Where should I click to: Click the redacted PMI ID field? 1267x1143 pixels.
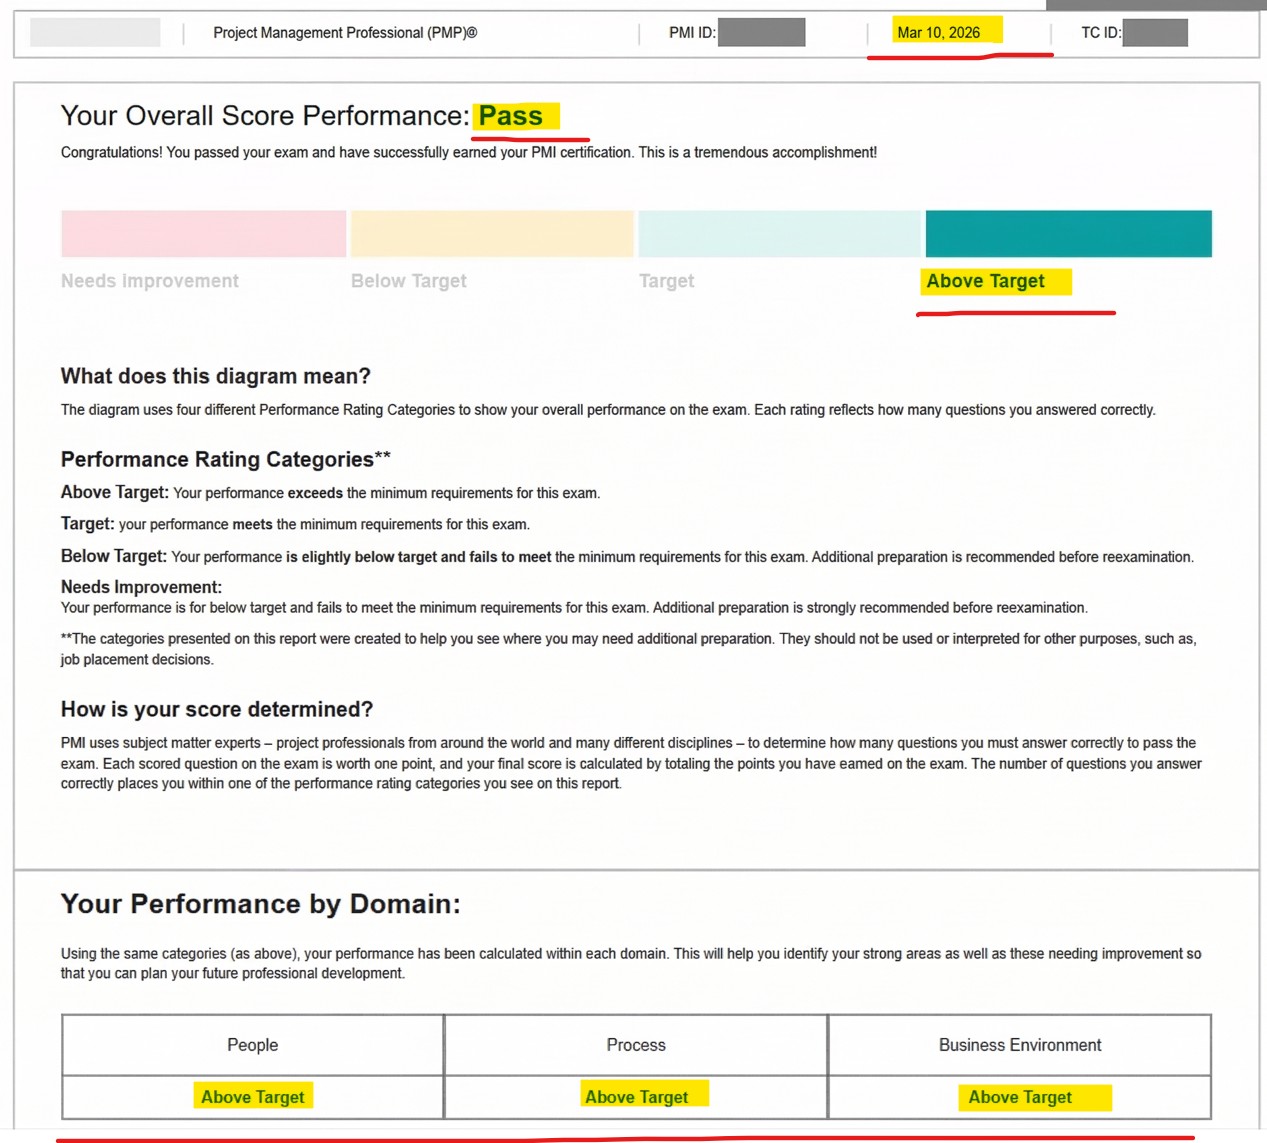pyautogui.click(x=761, y=33)
